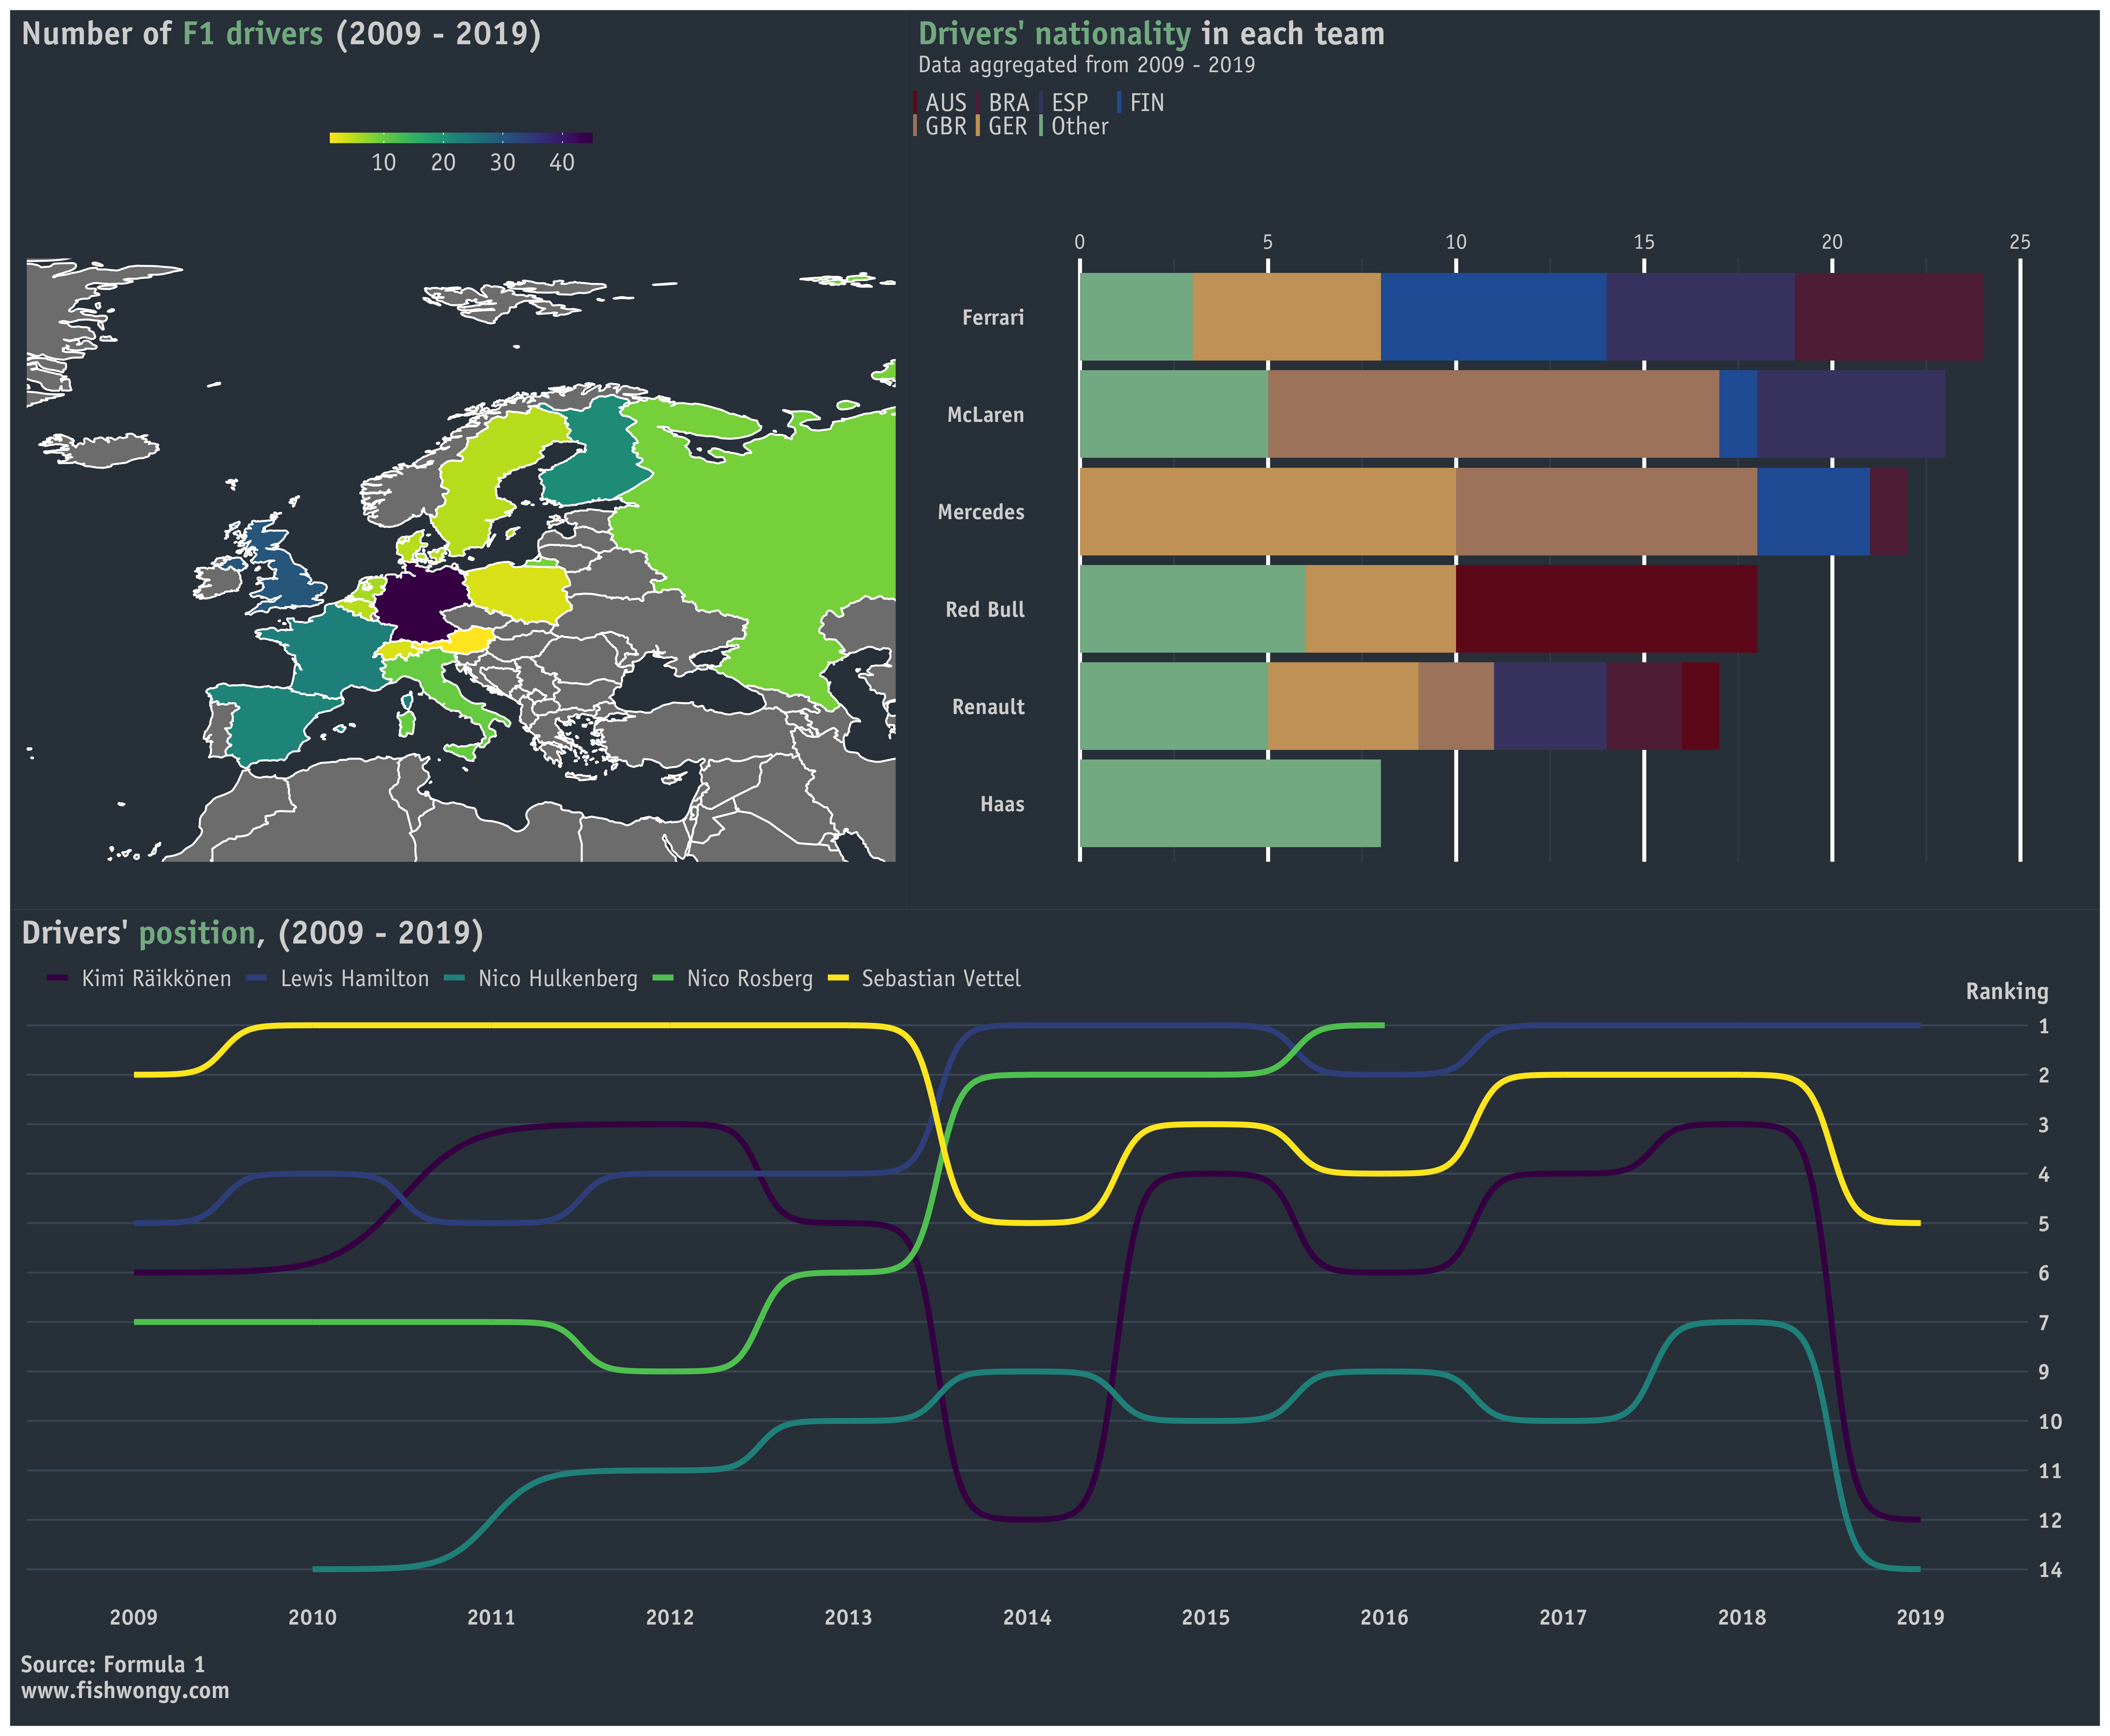Click the 'Number of F1 drivers' title
Viewport: 2110px width, 1736px height.
(x=281, y=34)
